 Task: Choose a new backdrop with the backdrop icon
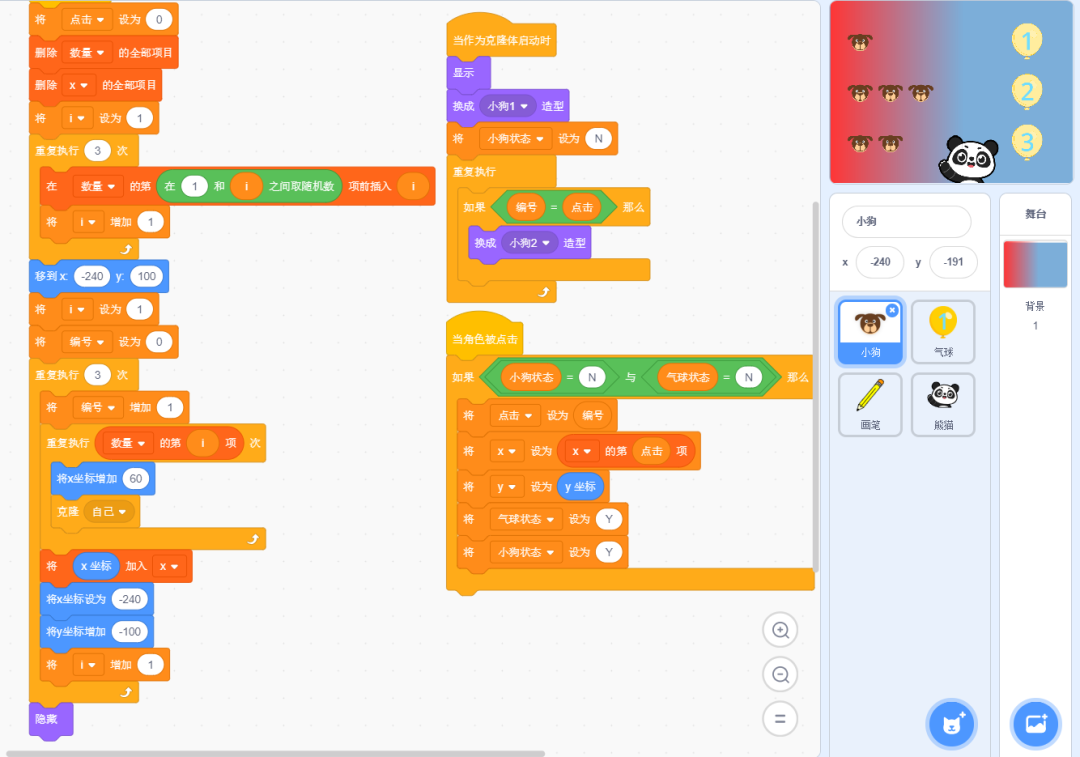(1035, 724)
